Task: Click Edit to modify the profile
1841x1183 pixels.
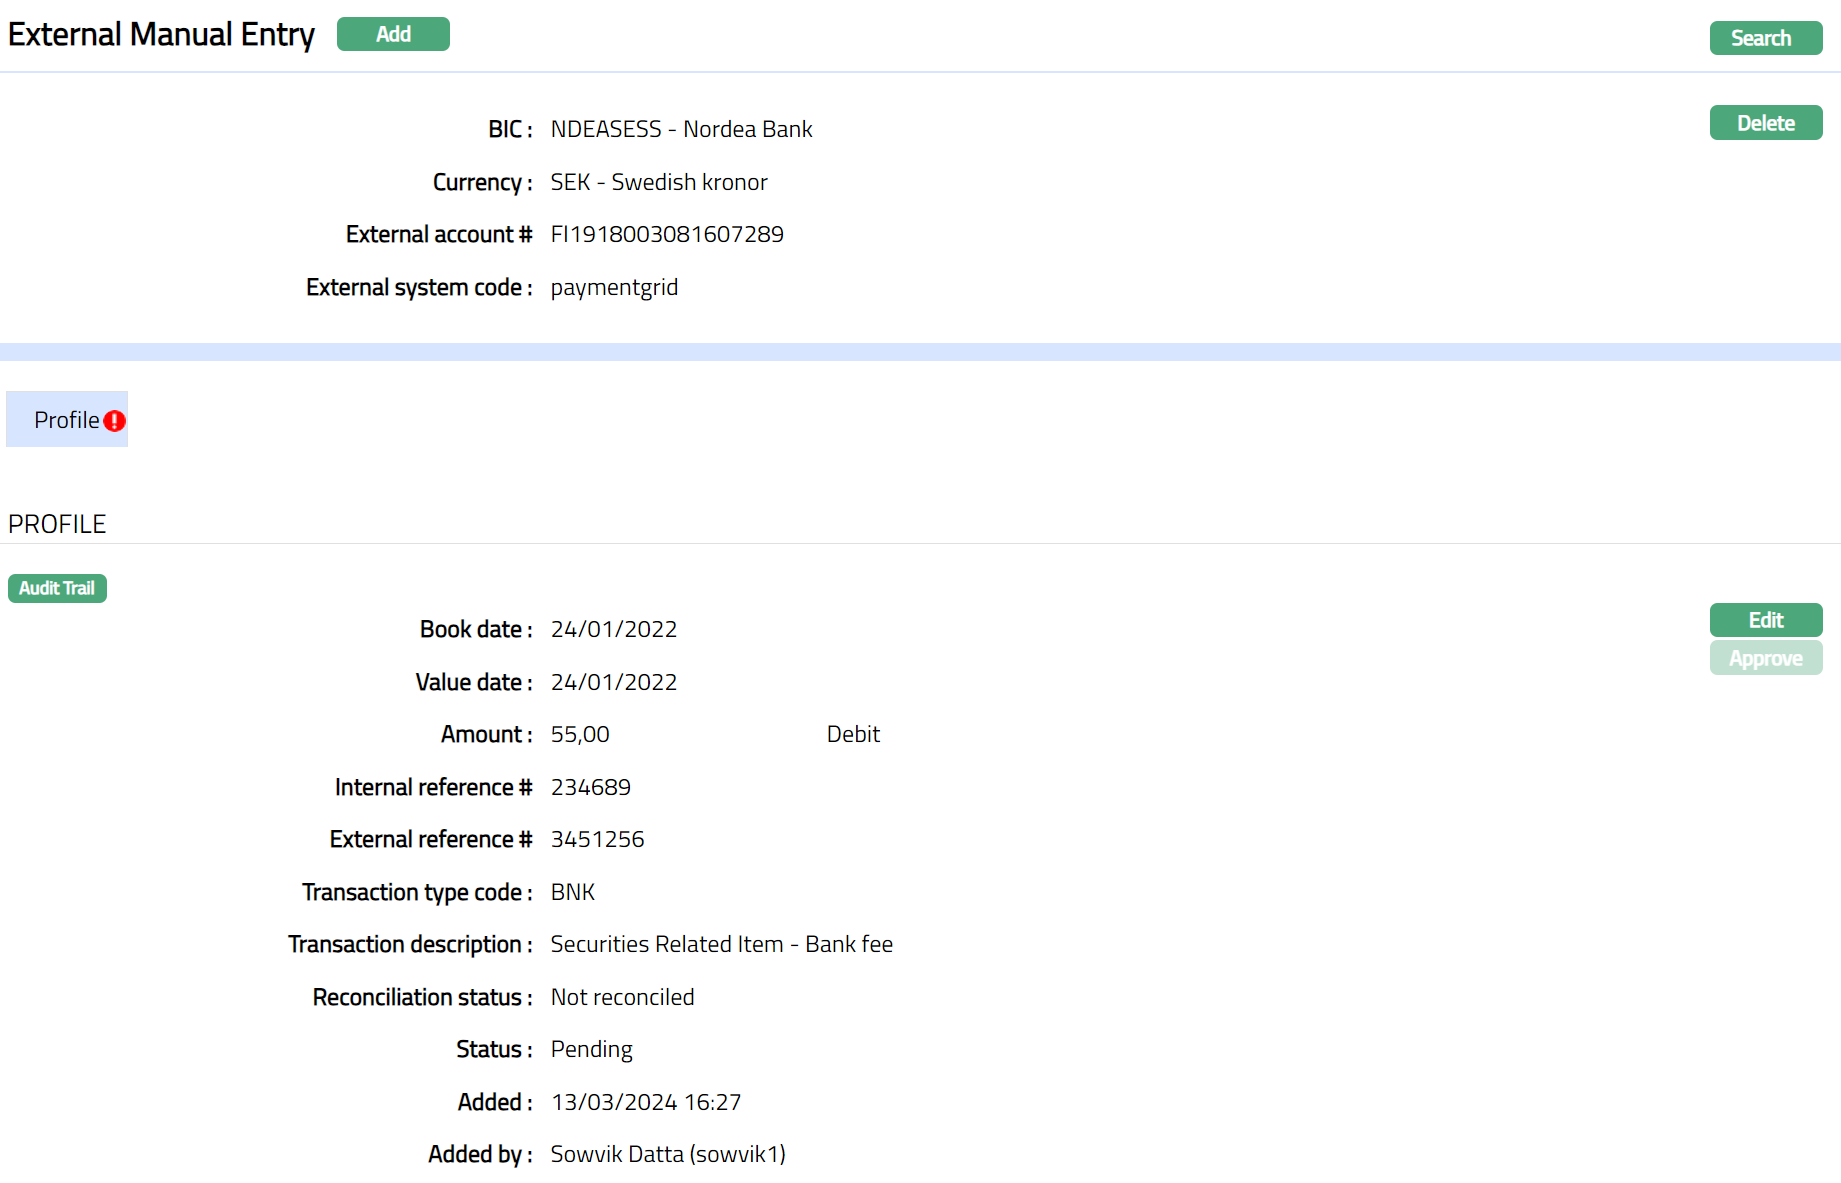Action: (1765, 620)
